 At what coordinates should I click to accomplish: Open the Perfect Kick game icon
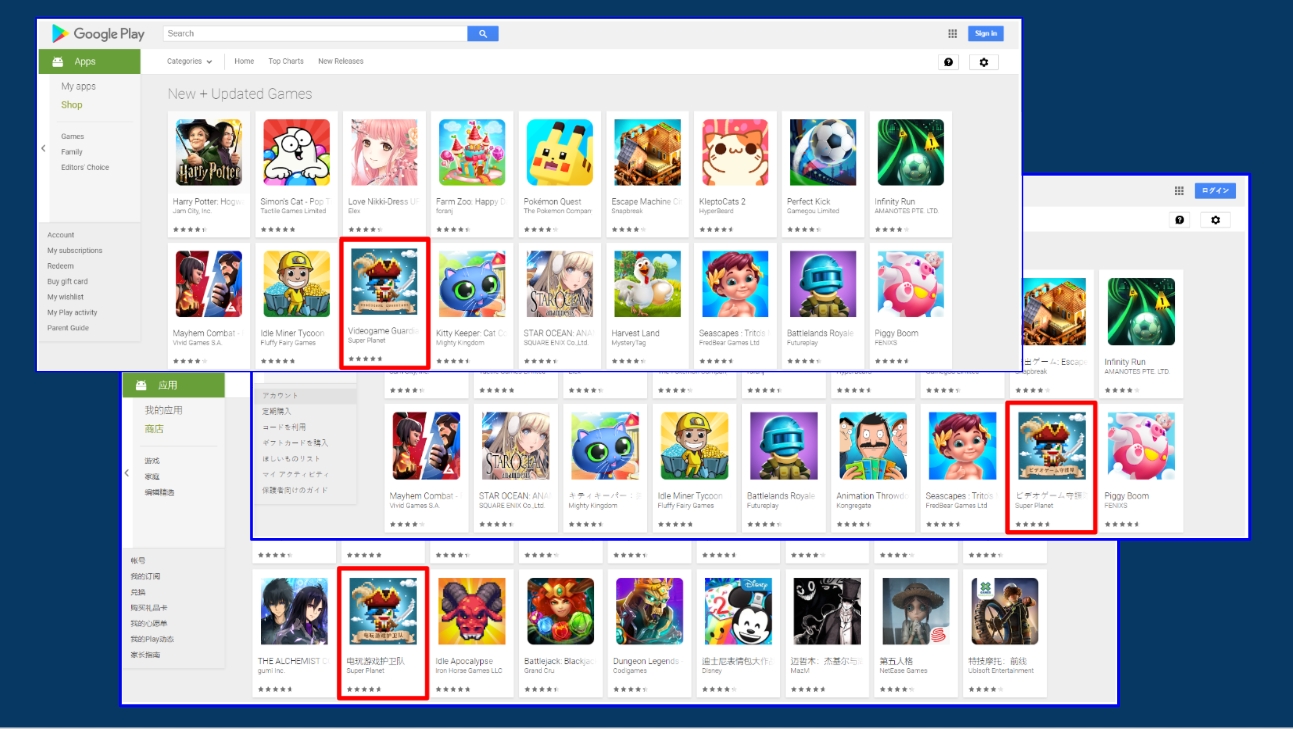click(x=822, y=153)
